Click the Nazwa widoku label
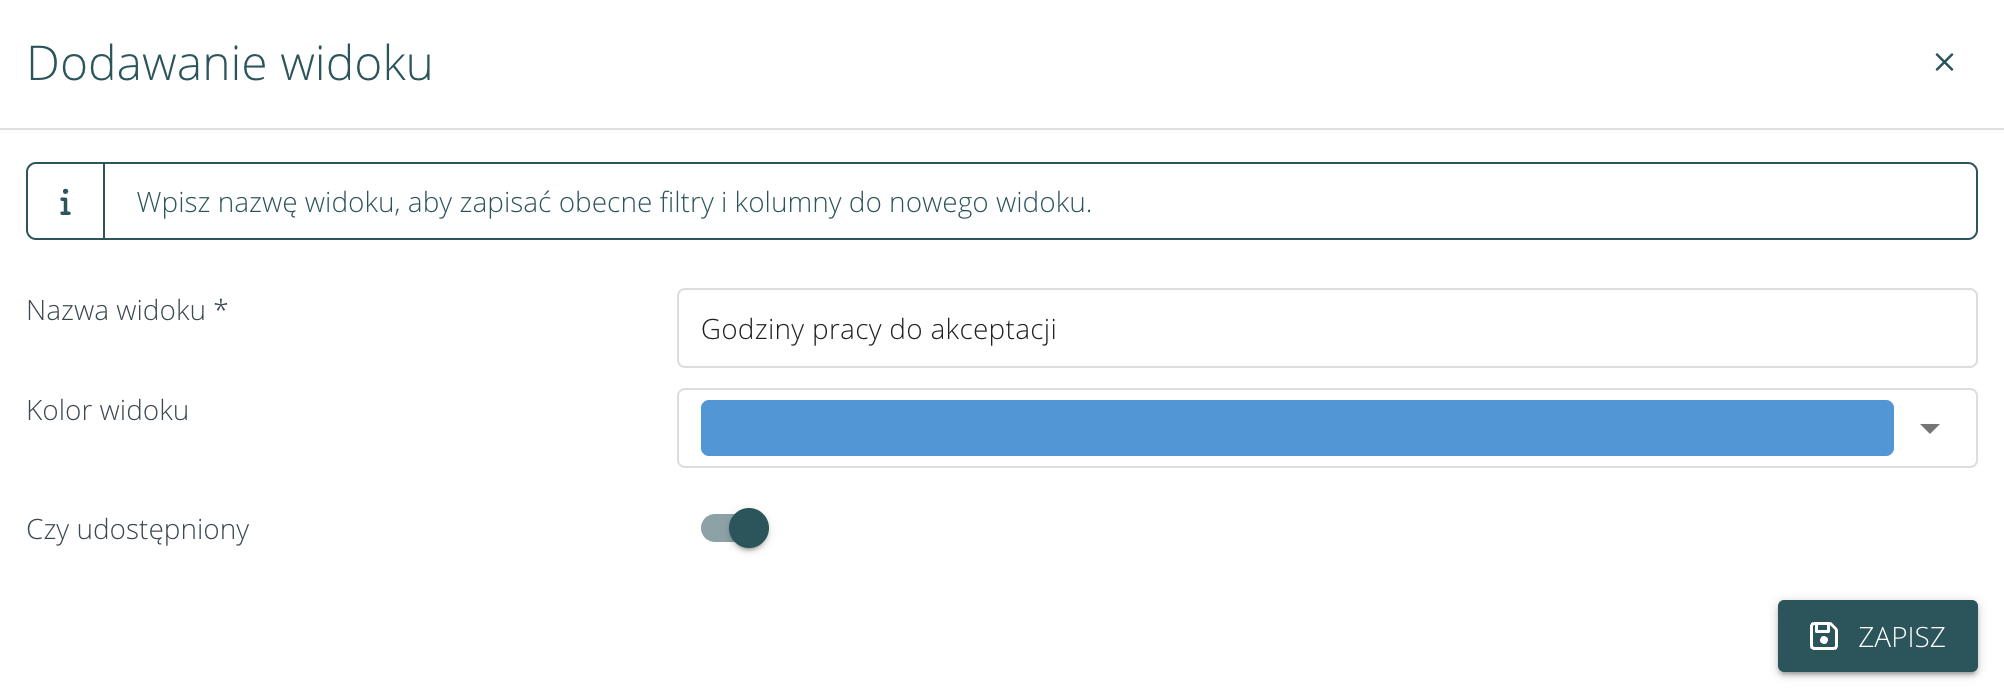The image size is (2004, 698). (x=116, y=311)
